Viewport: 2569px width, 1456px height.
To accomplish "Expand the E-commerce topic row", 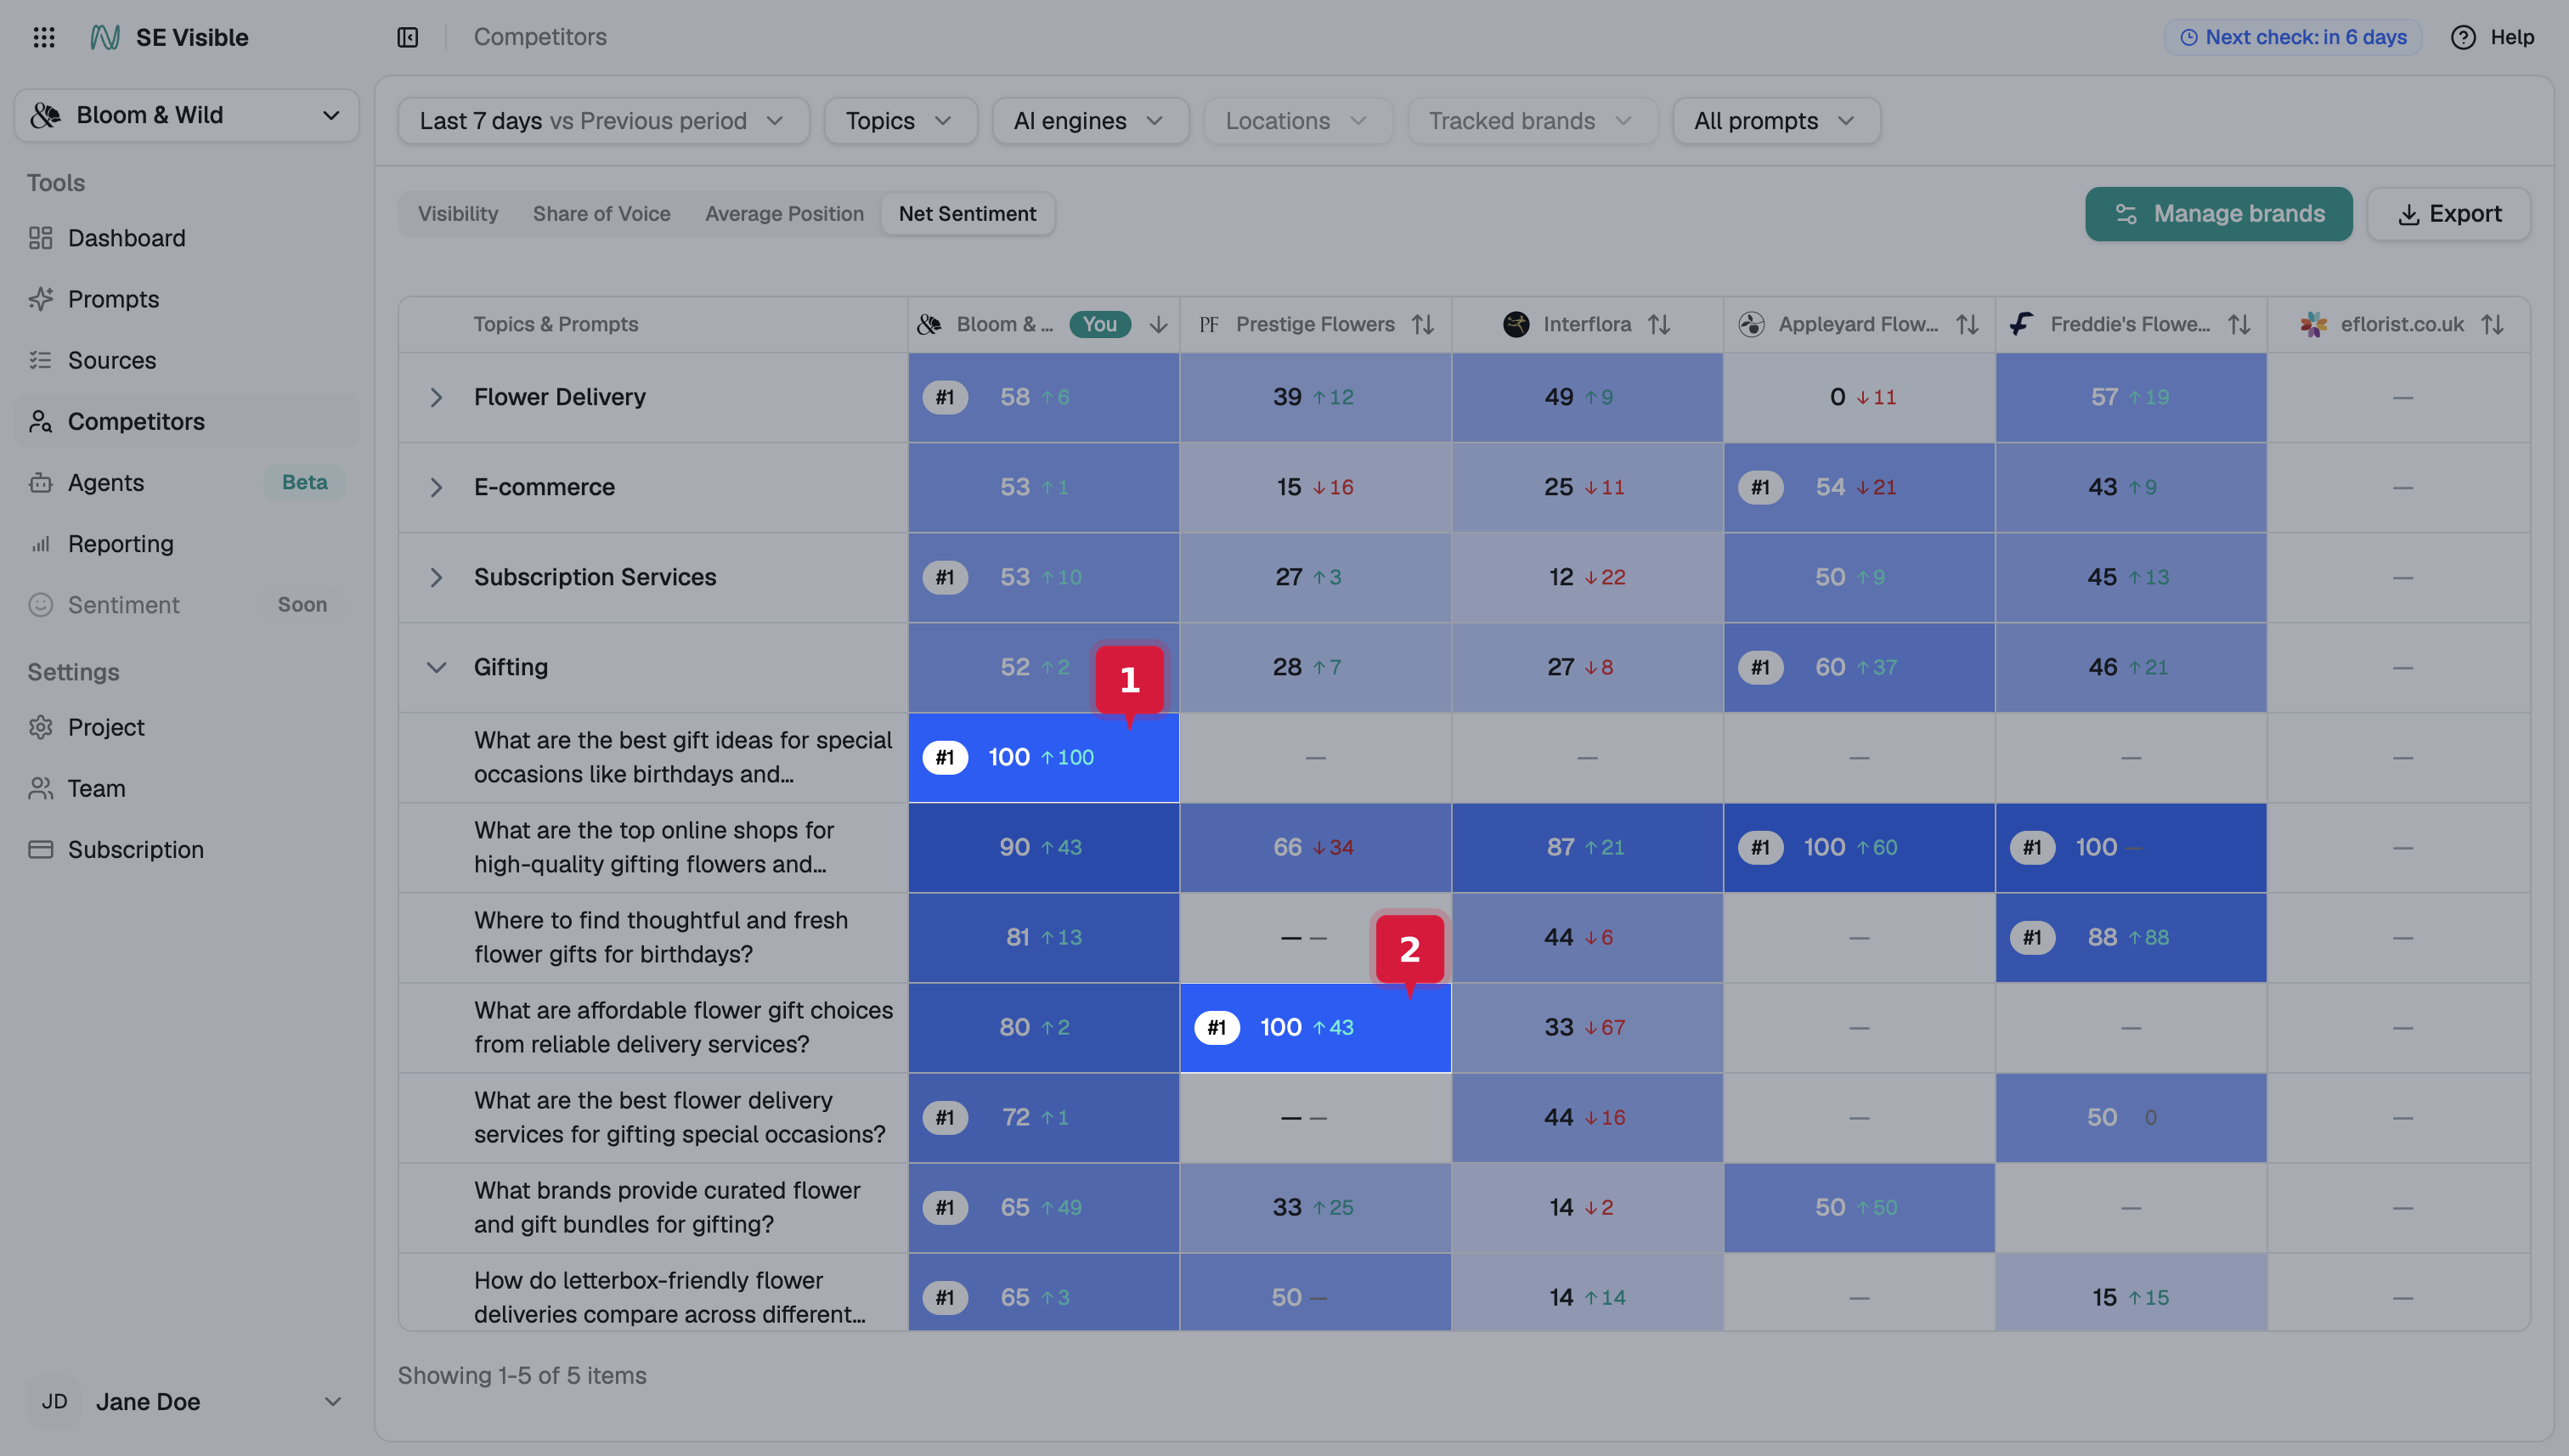I will click(436, 487).
